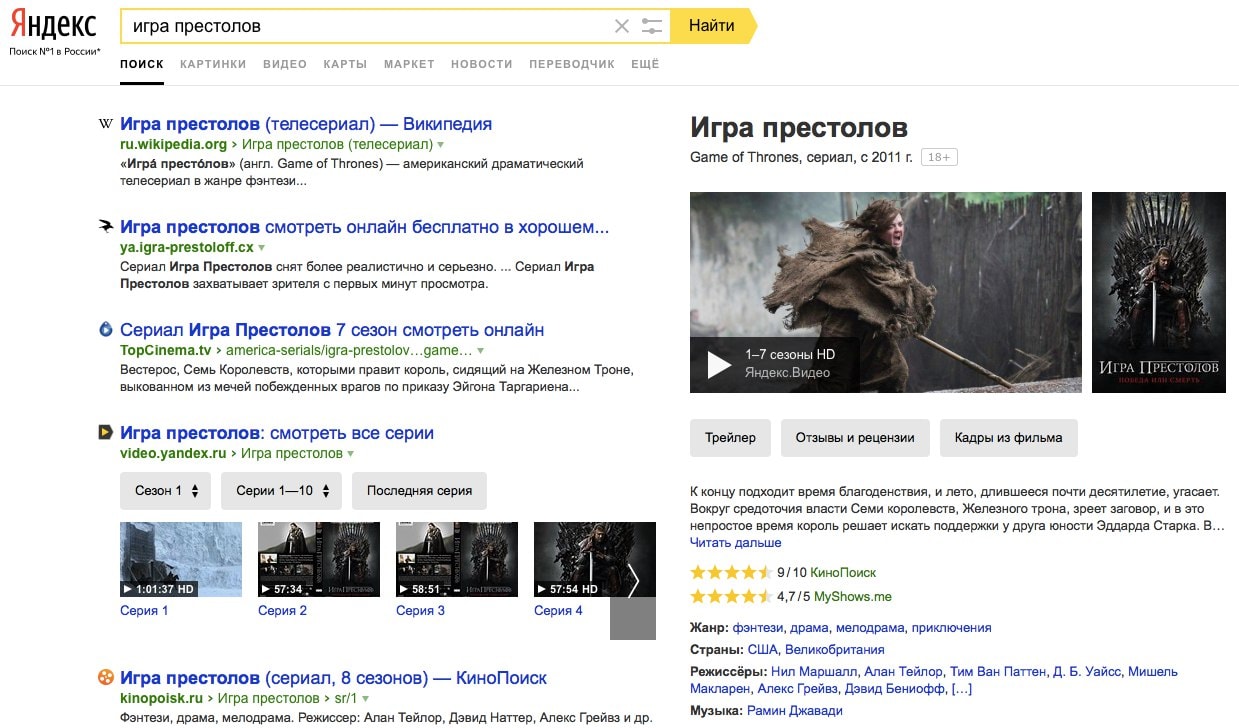
Task: Click the Yandex logo
Action: click(54, 25)
